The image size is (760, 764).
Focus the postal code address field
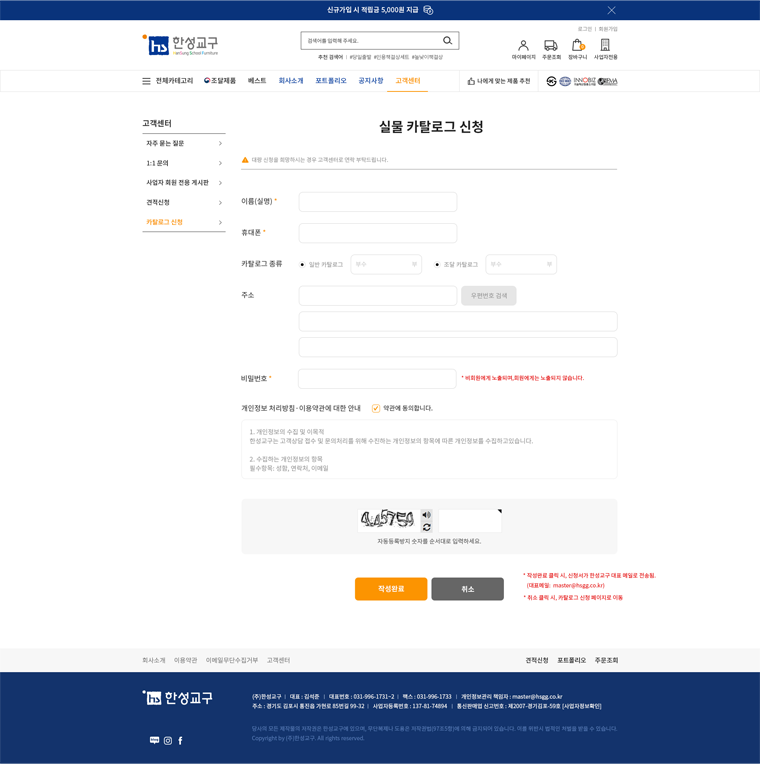[378, 296]
